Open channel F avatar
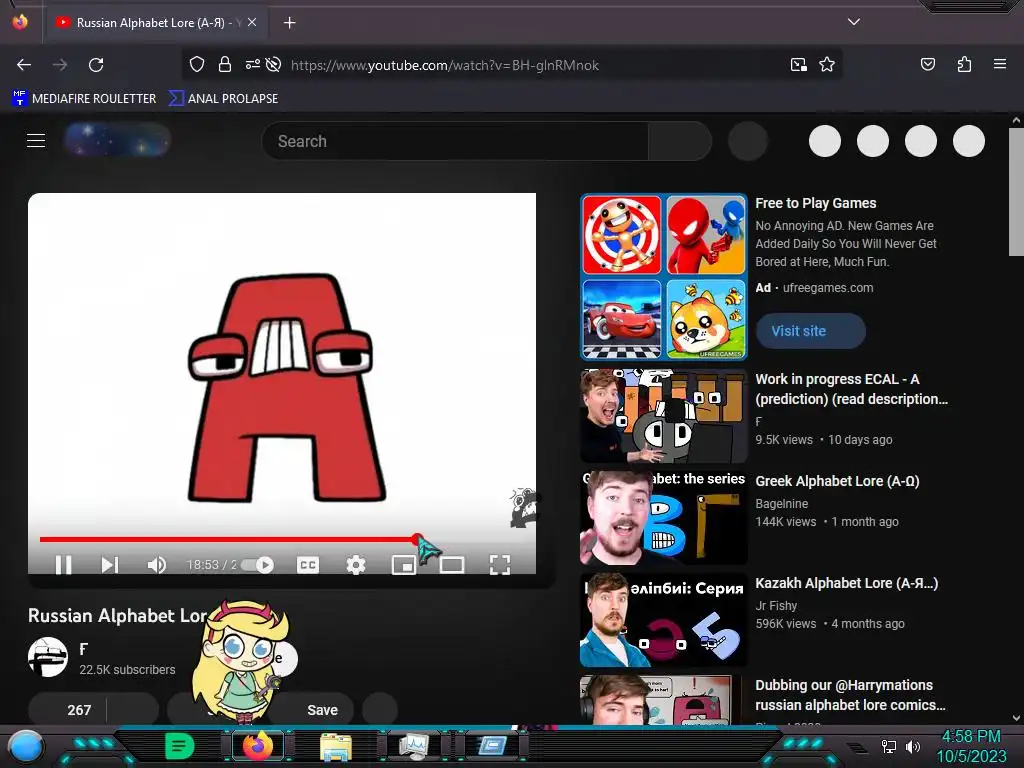The image size is (1024, 768). point(48,657)
